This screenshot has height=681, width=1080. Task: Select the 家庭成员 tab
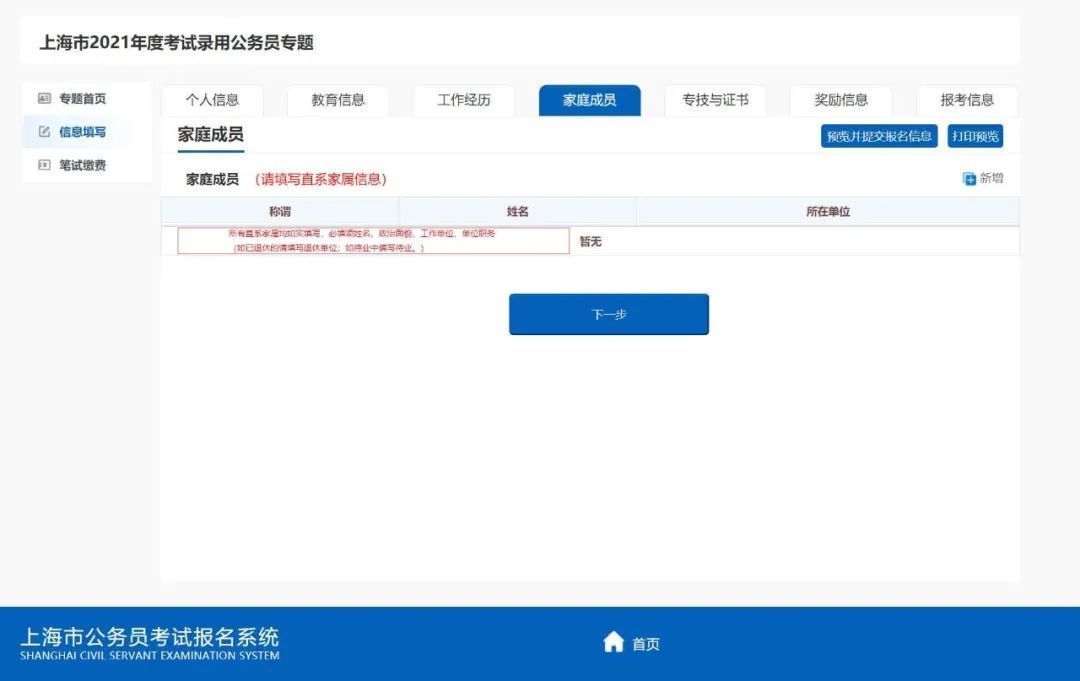(x=589, y=100)
